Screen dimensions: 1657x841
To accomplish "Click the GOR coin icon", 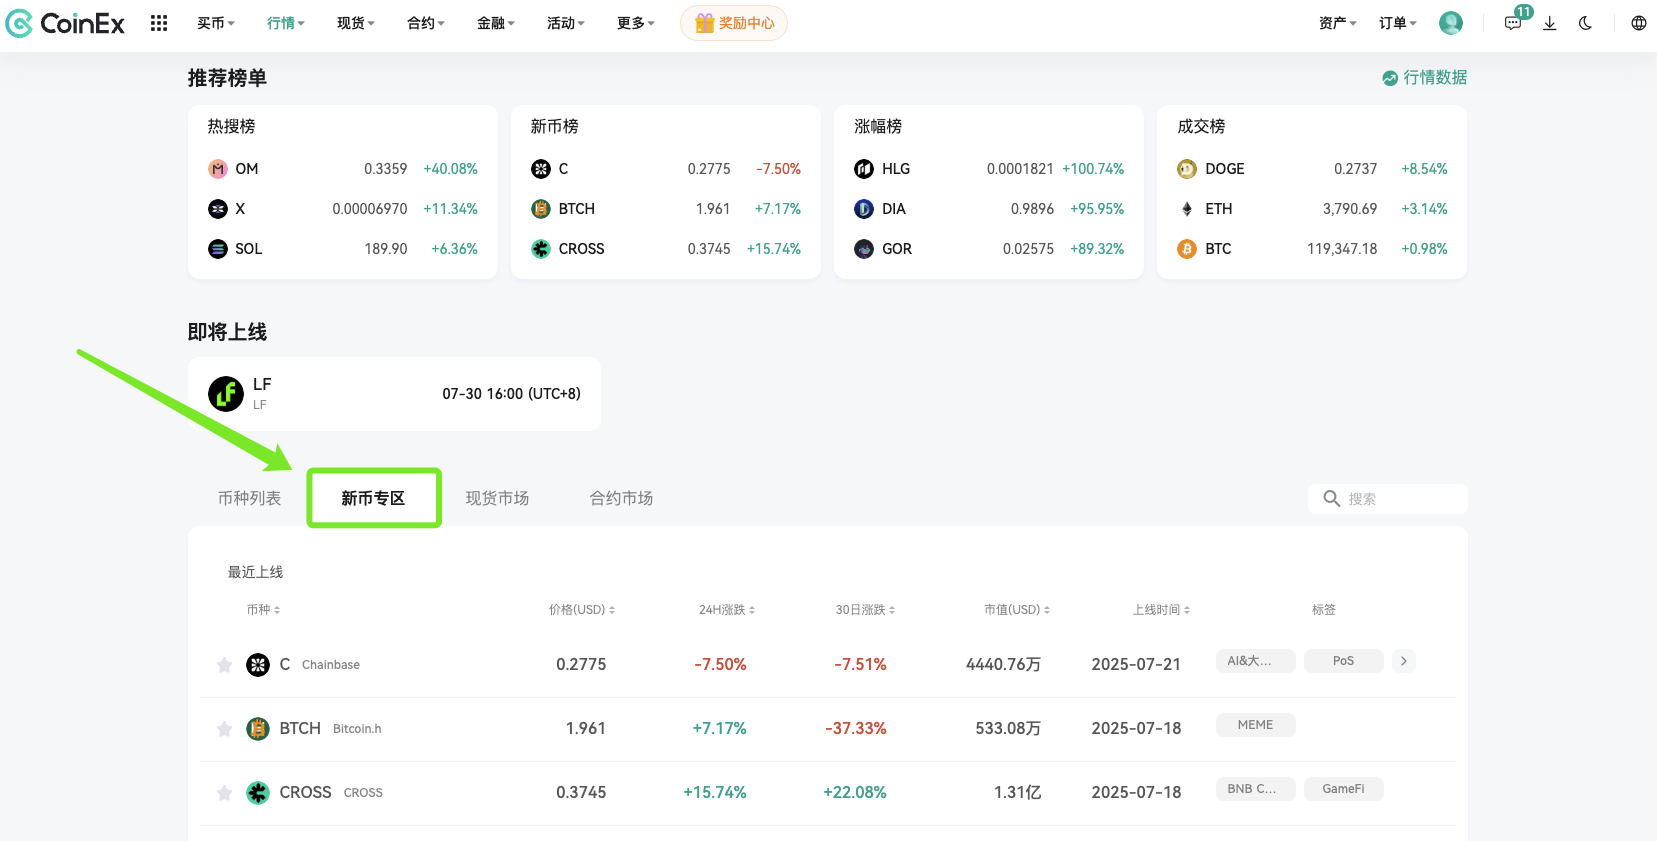I will [864, 249].
